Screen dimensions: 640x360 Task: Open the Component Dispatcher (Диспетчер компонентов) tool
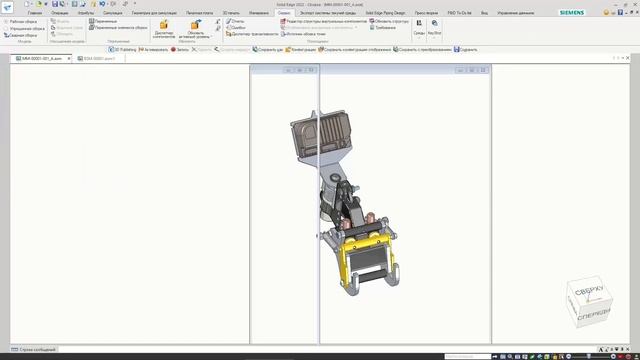pos(164,29)
